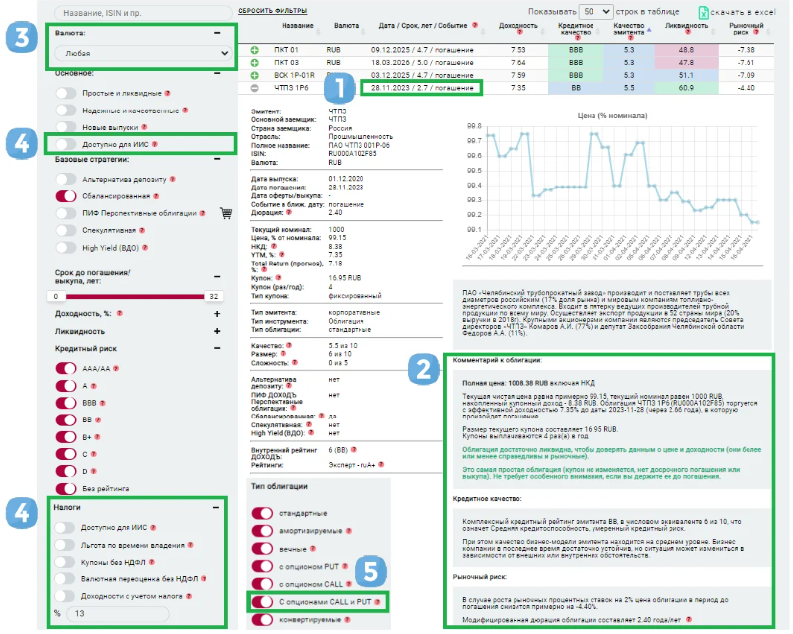Turn off the AAA/AA credit risk toggle
The width and height of the screenshot is (793, 634).
tap(65, 367)
